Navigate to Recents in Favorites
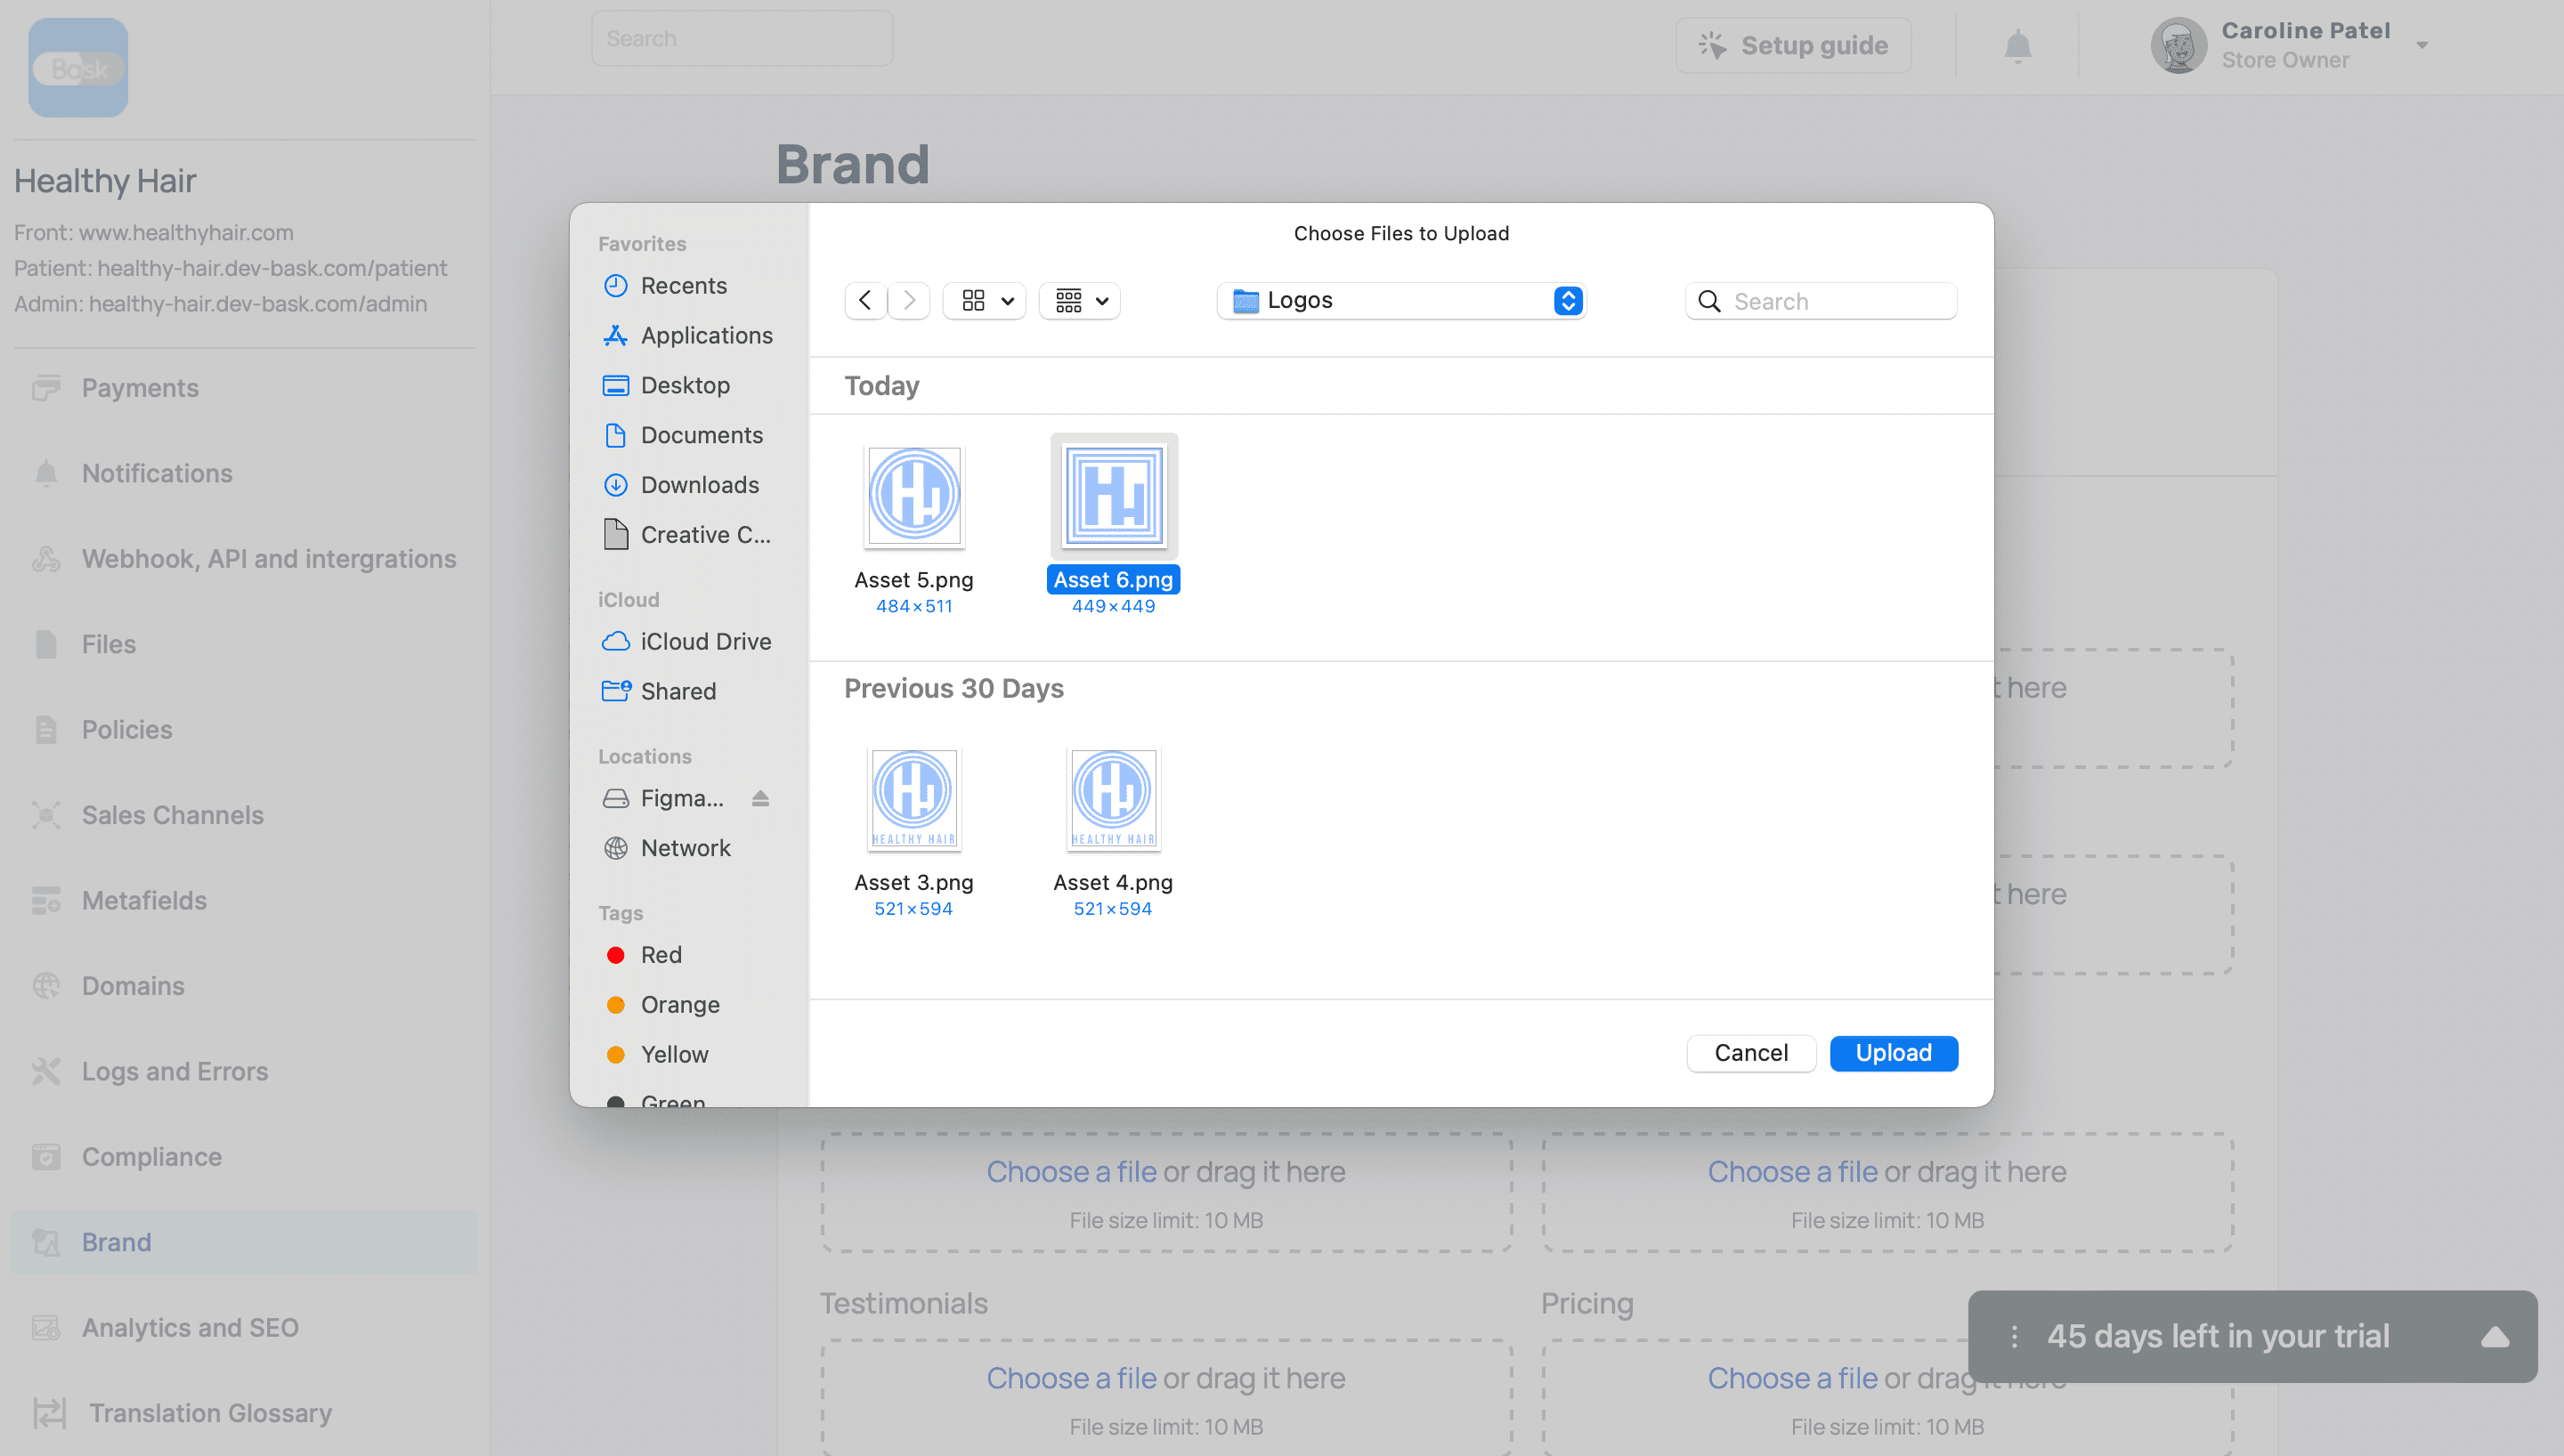 click(685, 283)
